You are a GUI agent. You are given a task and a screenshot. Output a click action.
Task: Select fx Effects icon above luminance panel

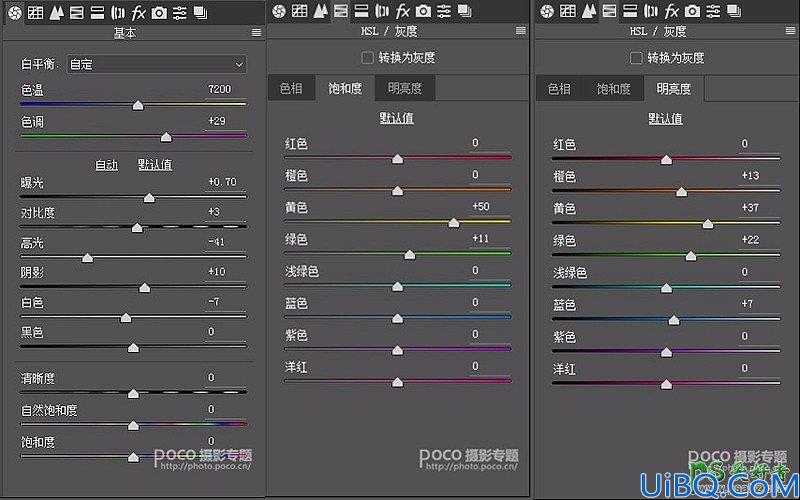click(671, 11)
